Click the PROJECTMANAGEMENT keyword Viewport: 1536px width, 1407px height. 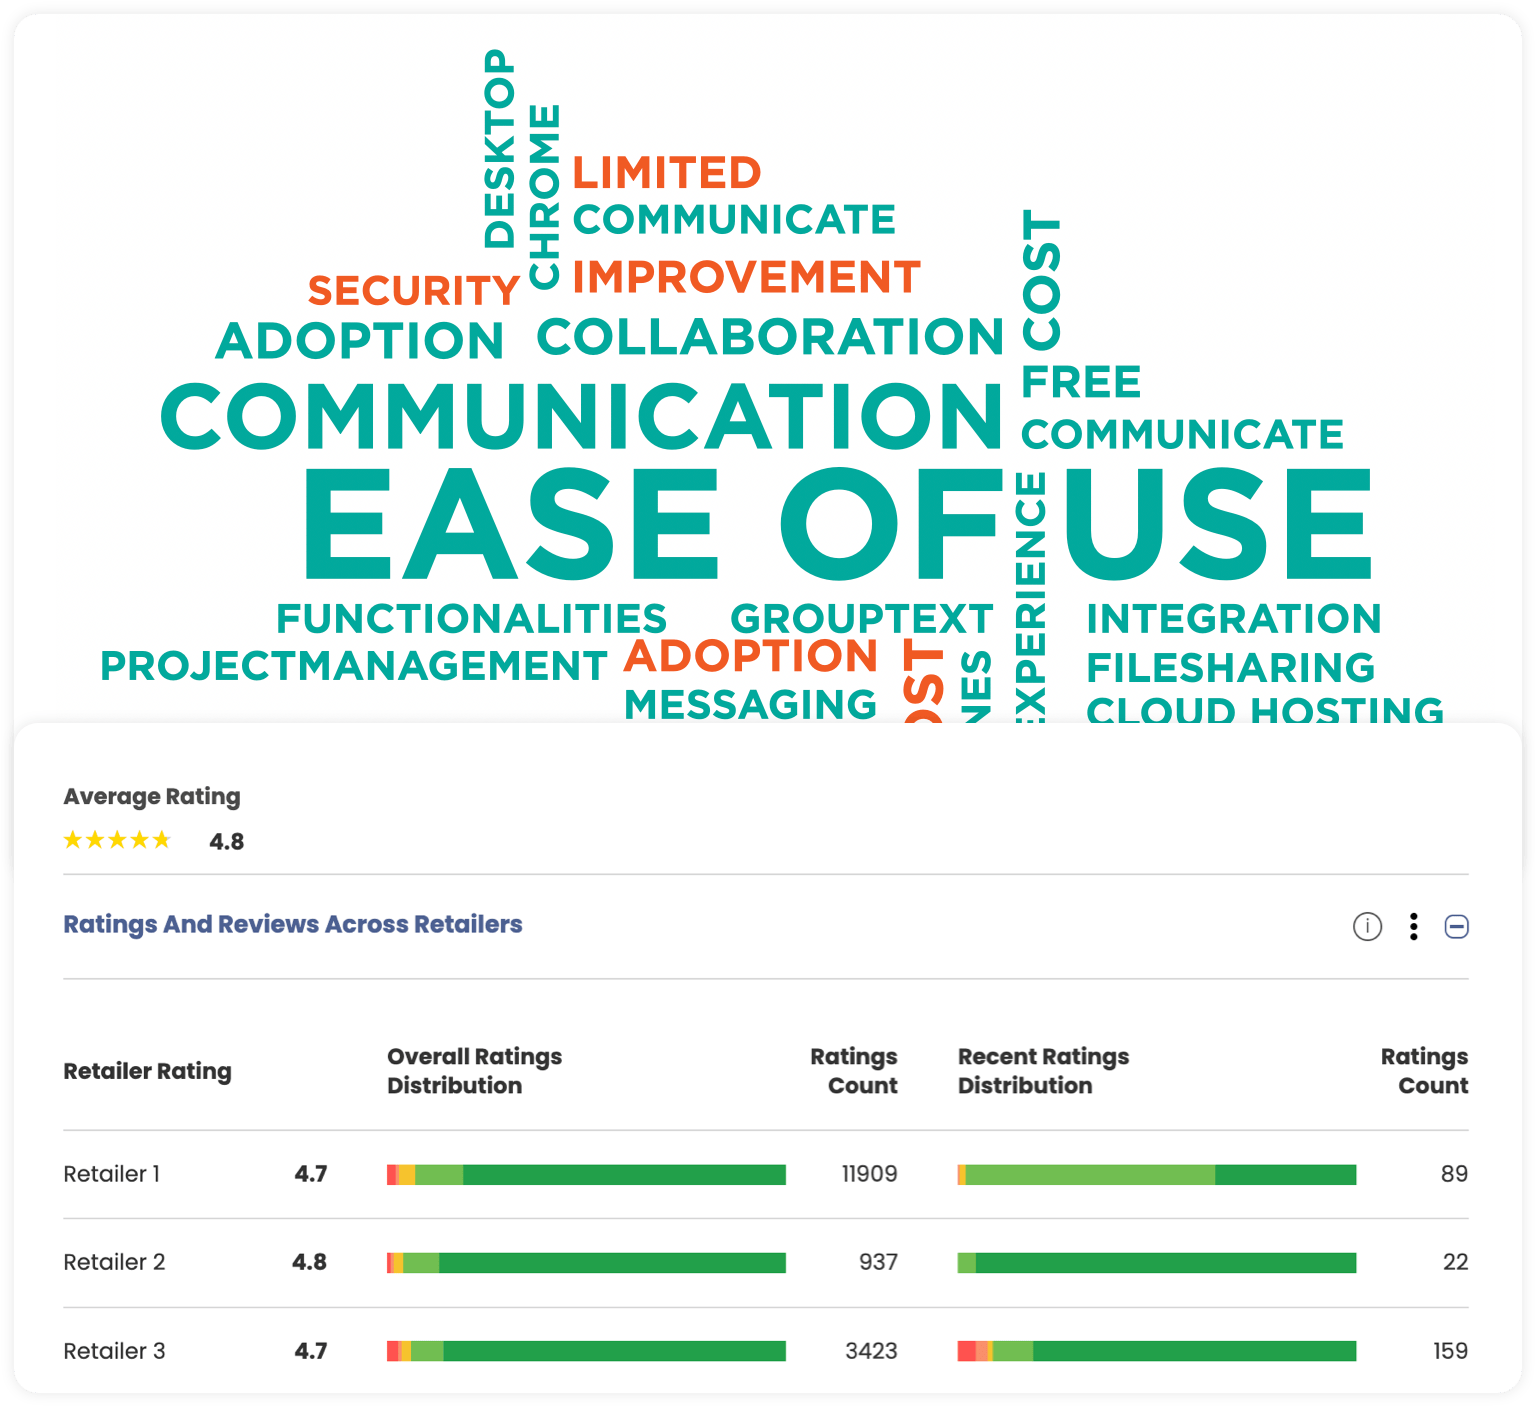coord(353,666)
